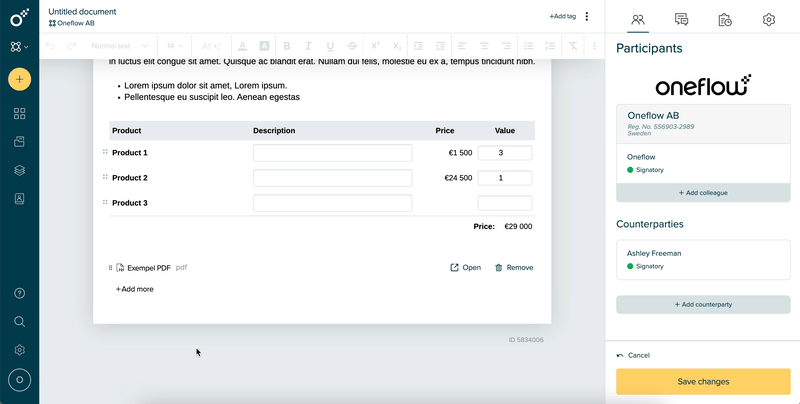Image resolution: width=800 pixels, height=404 pixels.
Task: Click the yellow plus create button
Action: 19,80
